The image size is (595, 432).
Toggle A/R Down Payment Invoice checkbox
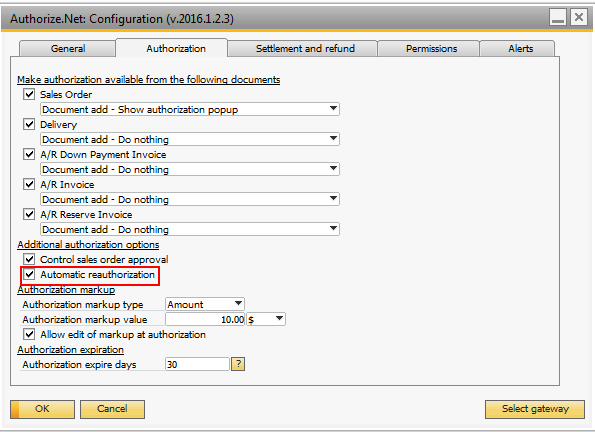coord(29,154)
